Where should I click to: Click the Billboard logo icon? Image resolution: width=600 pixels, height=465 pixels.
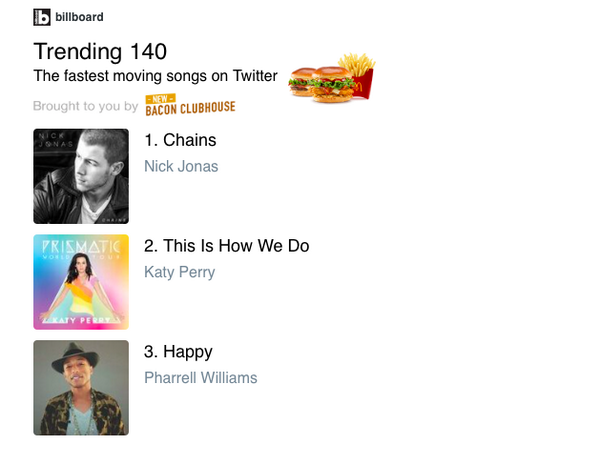click(42, 17)
